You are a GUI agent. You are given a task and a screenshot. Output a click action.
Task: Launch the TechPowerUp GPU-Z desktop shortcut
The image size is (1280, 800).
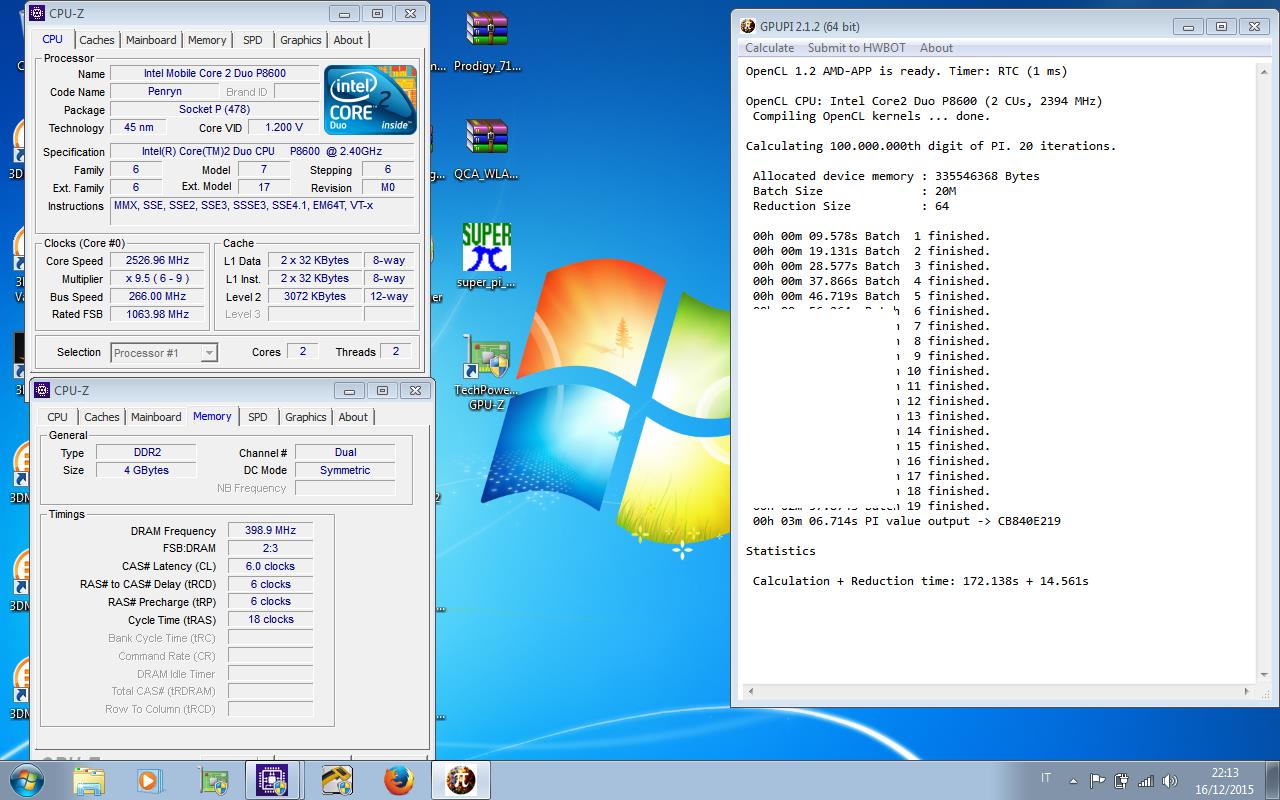point(487,374)
